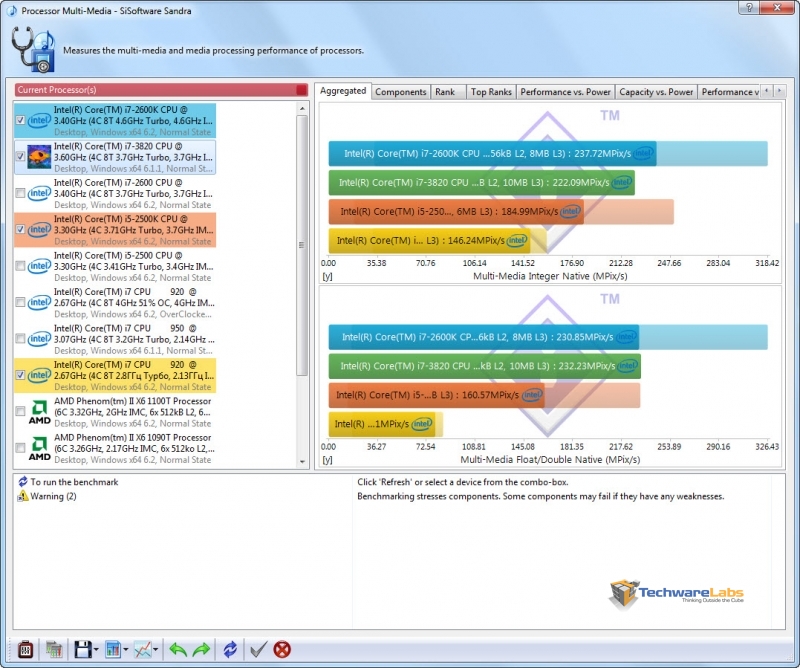Open the dropdown arrow beside line graph icon
This screenshot has height=668, width=800.
coord(155,650)
